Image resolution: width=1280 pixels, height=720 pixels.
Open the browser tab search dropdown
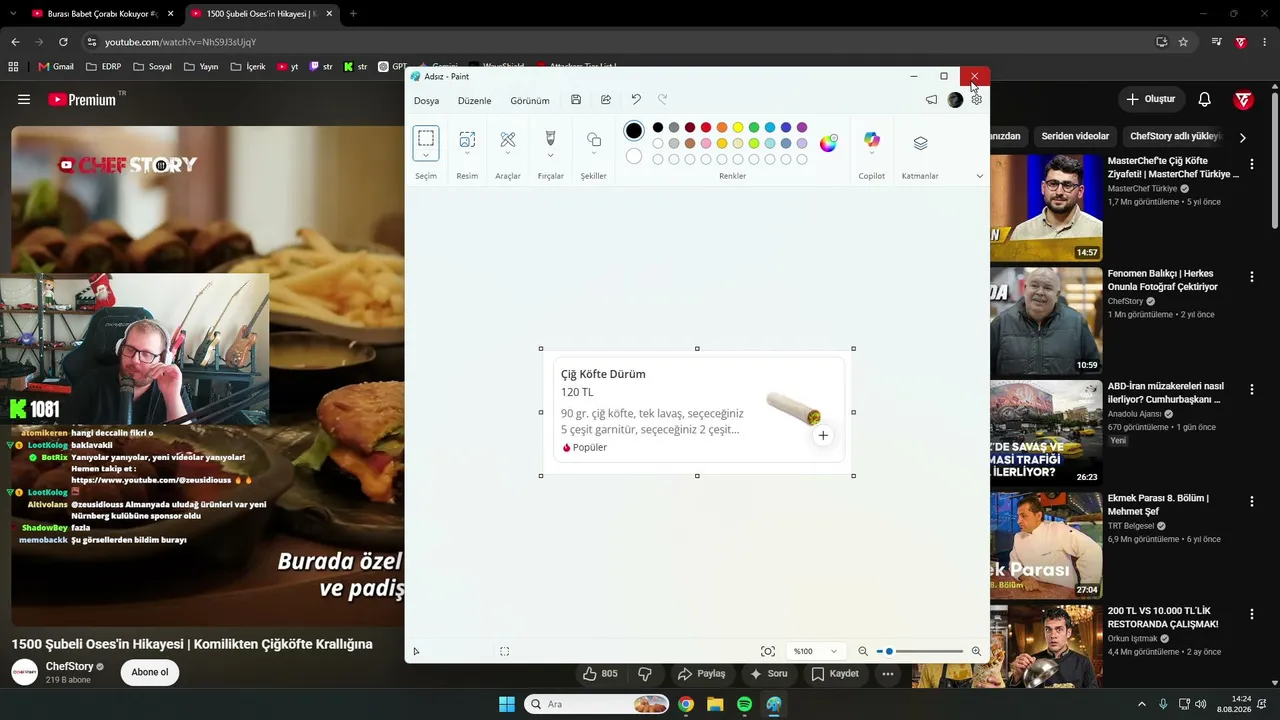pyautogui.click(x=13, y=14)
